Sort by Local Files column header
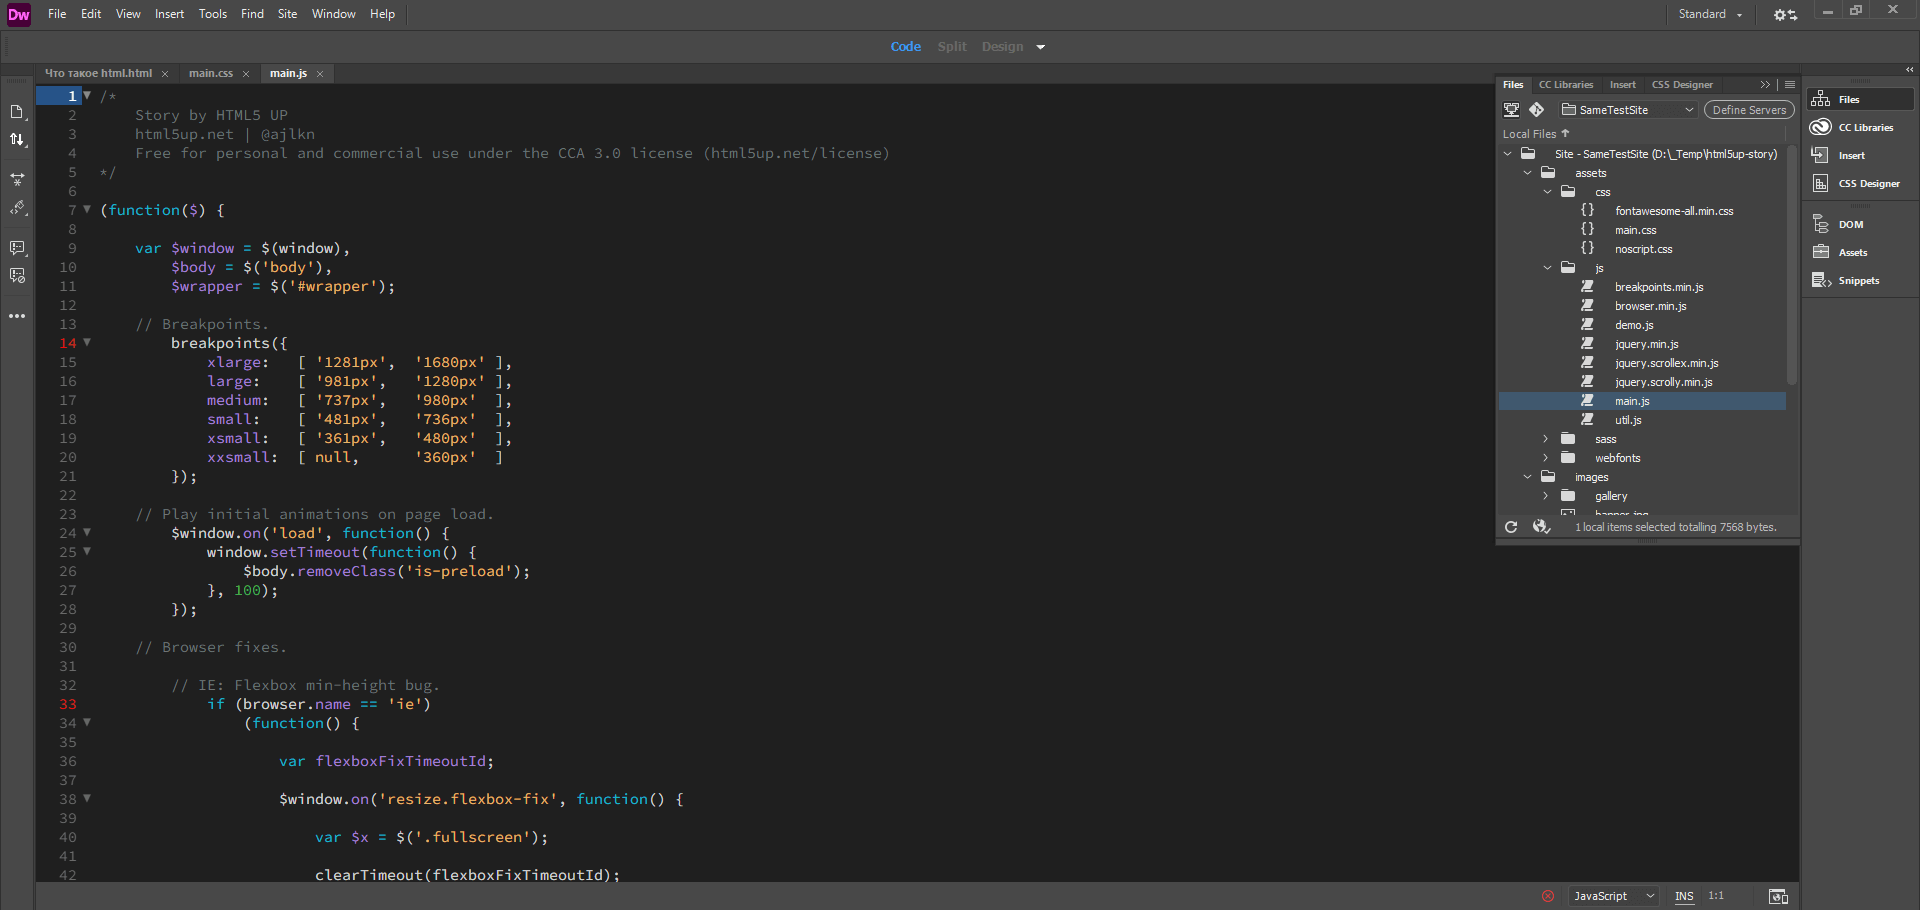Image resolution: width=1920 pixels, height=910 pixels. [1535, 134]
